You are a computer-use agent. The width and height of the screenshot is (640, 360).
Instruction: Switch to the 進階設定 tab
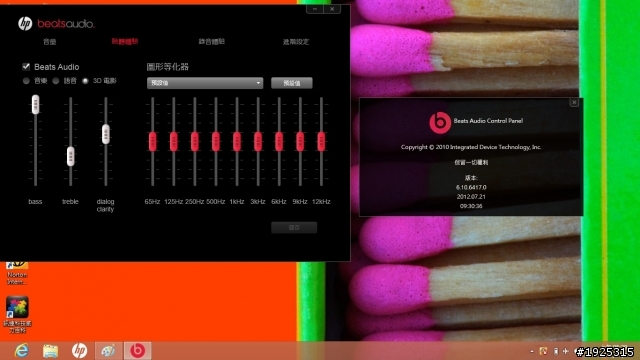click(x=296, y=42)
